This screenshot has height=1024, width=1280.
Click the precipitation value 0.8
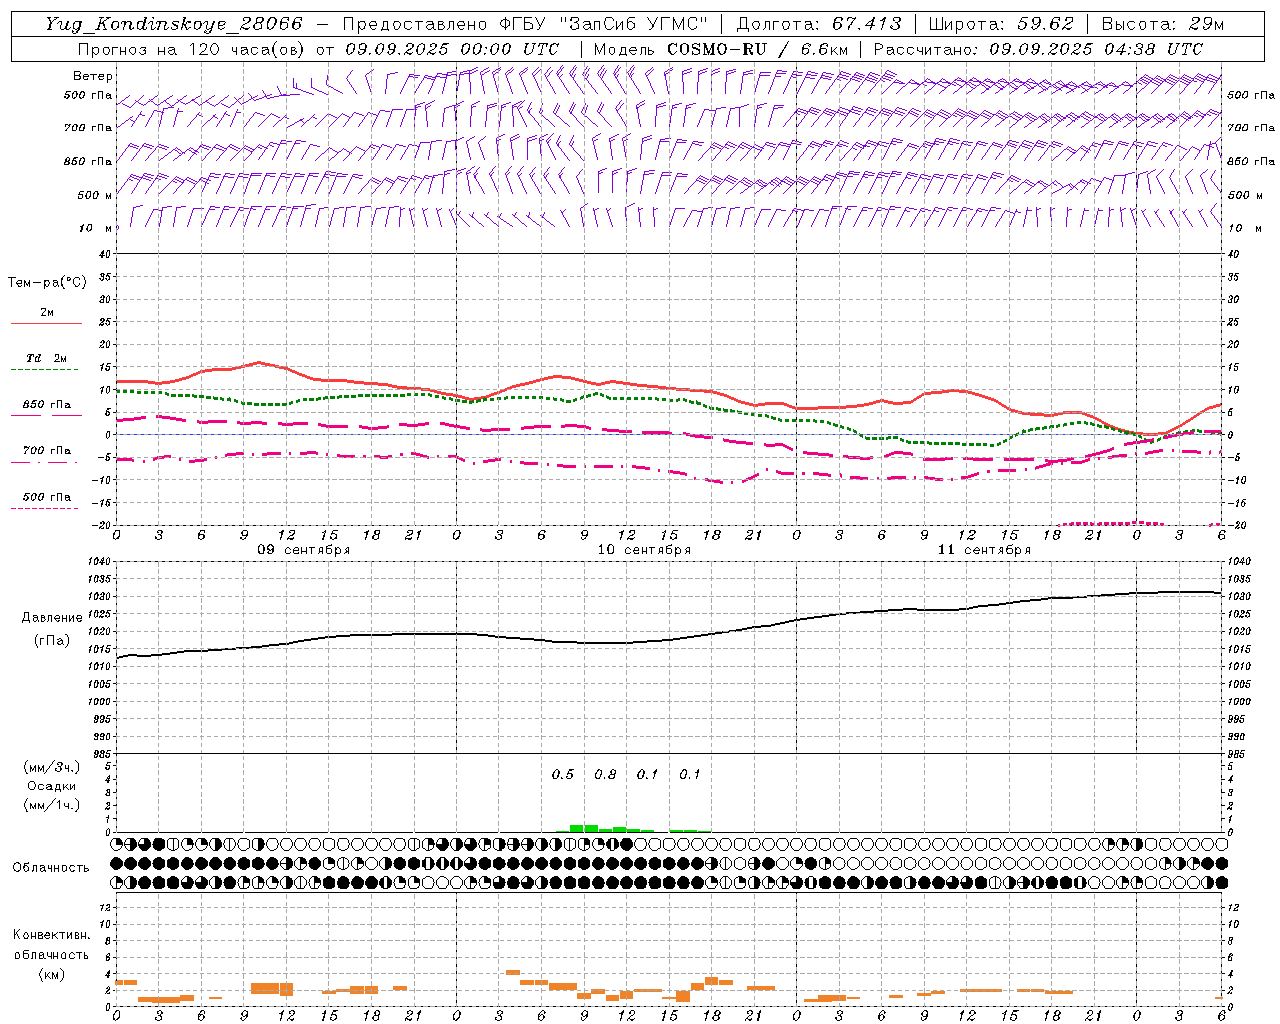605,775
